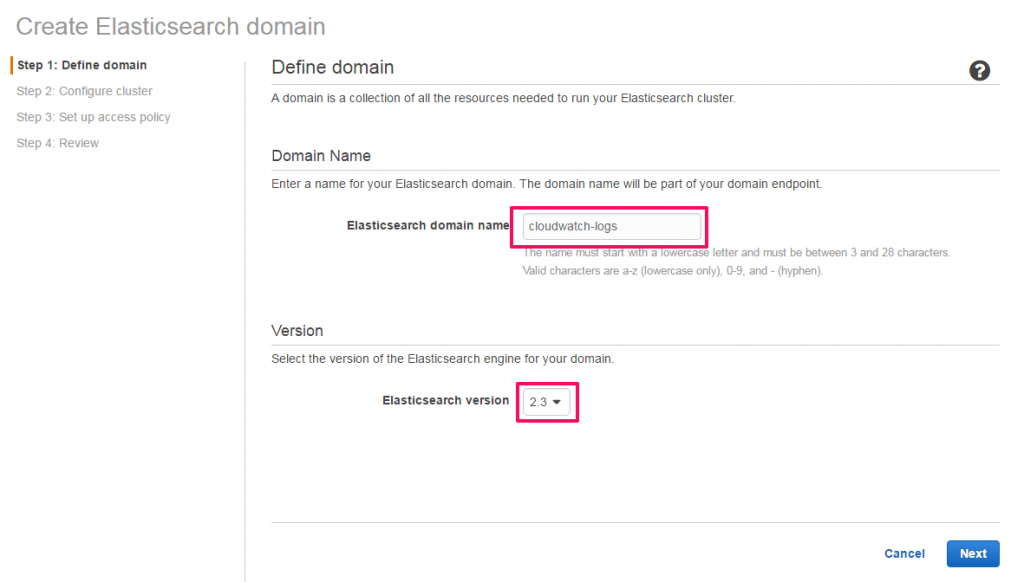Click the Define domain heading
The image size is (1024, 582).
point(332,67)
